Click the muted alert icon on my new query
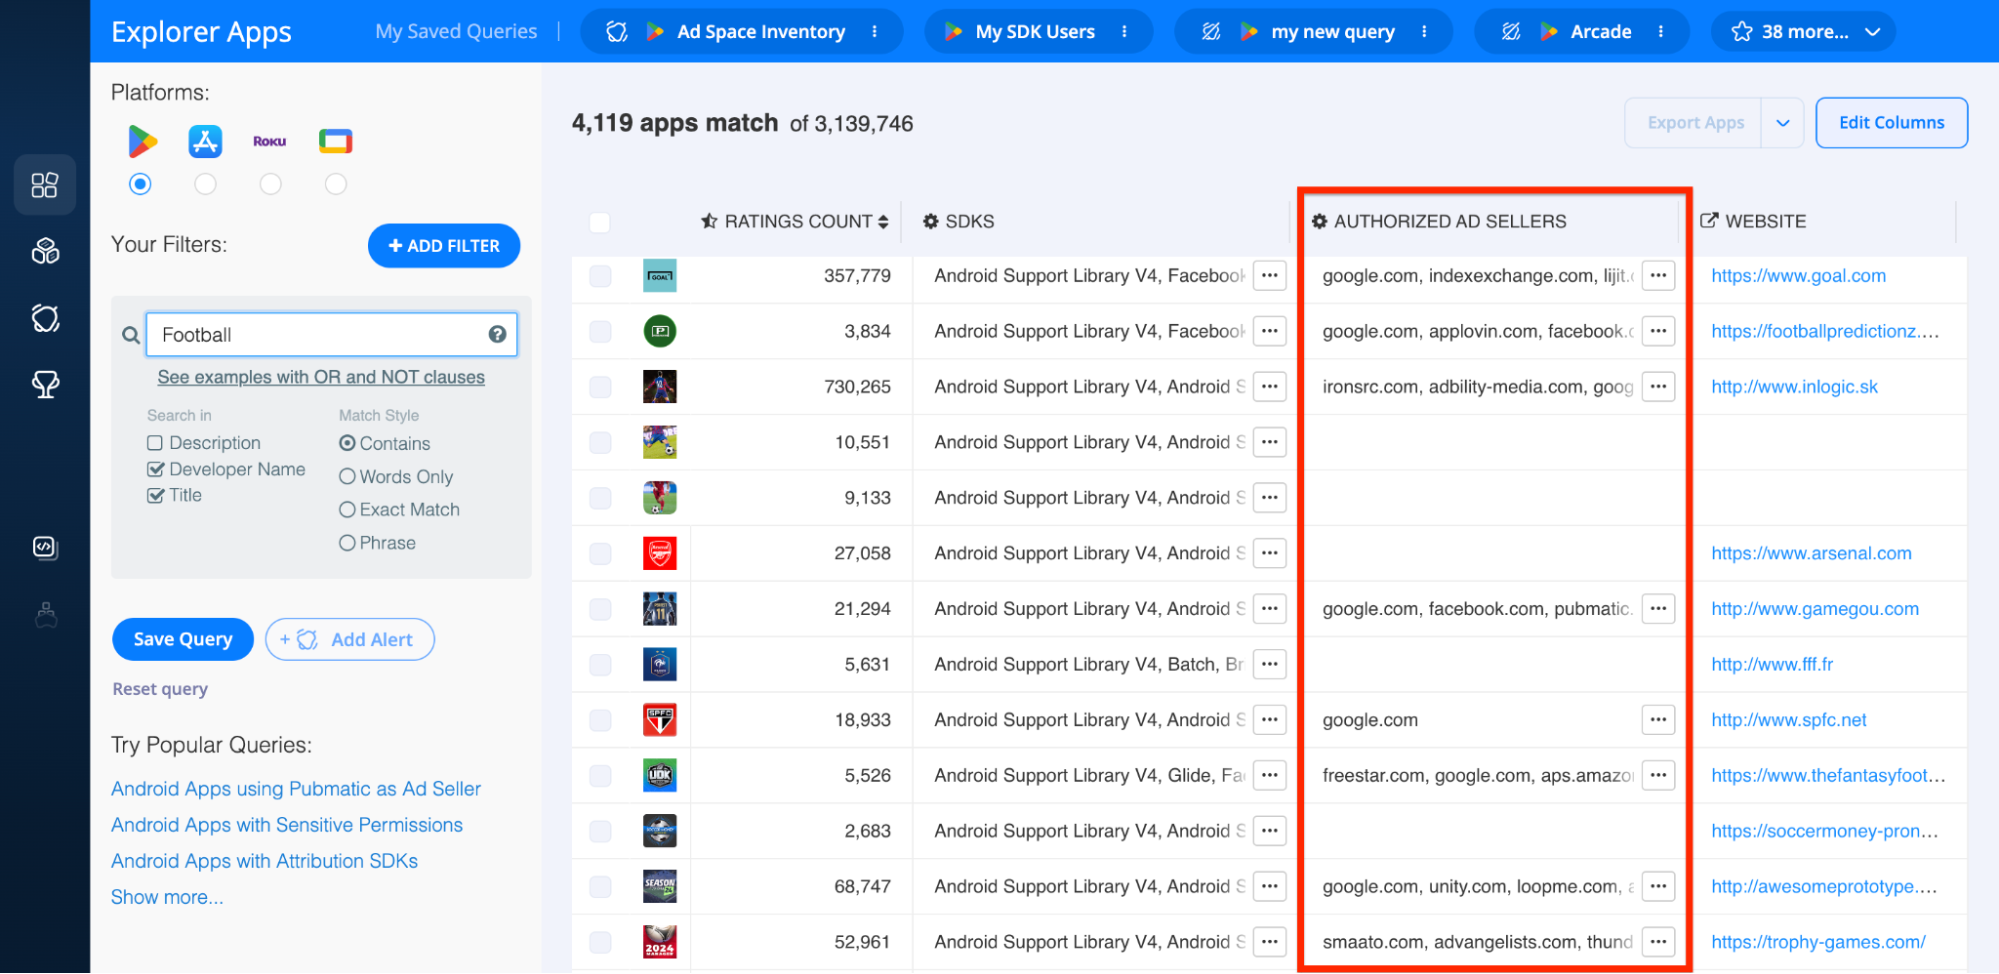Image resolution: width=1999 pixels, height=974 pixels. pyautogui.click(x=1211, y=32)
